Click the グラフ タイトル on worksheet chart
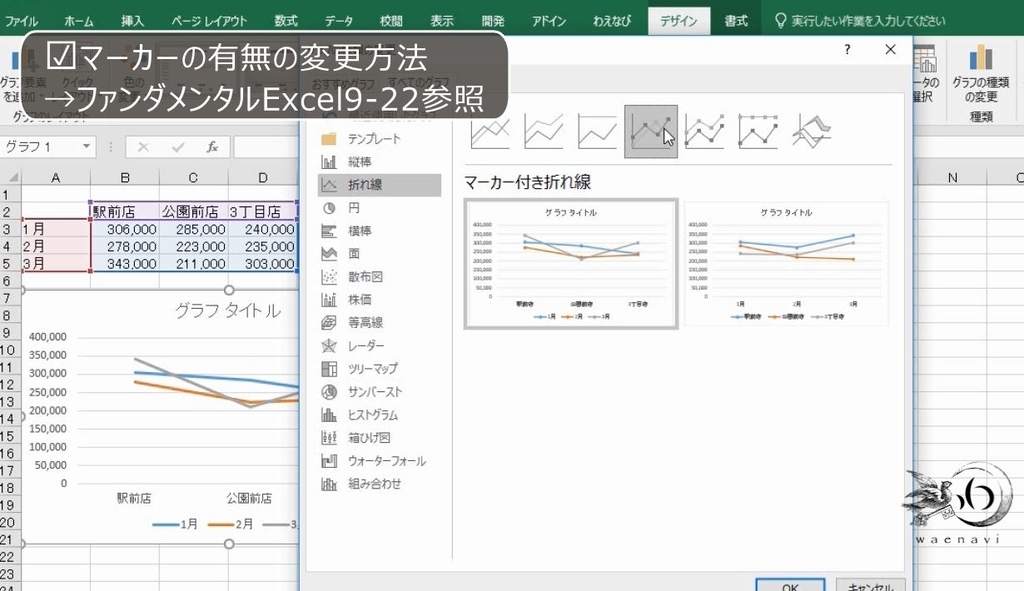The width and height of the screenshot is (1024, 591). click(228, 310)
